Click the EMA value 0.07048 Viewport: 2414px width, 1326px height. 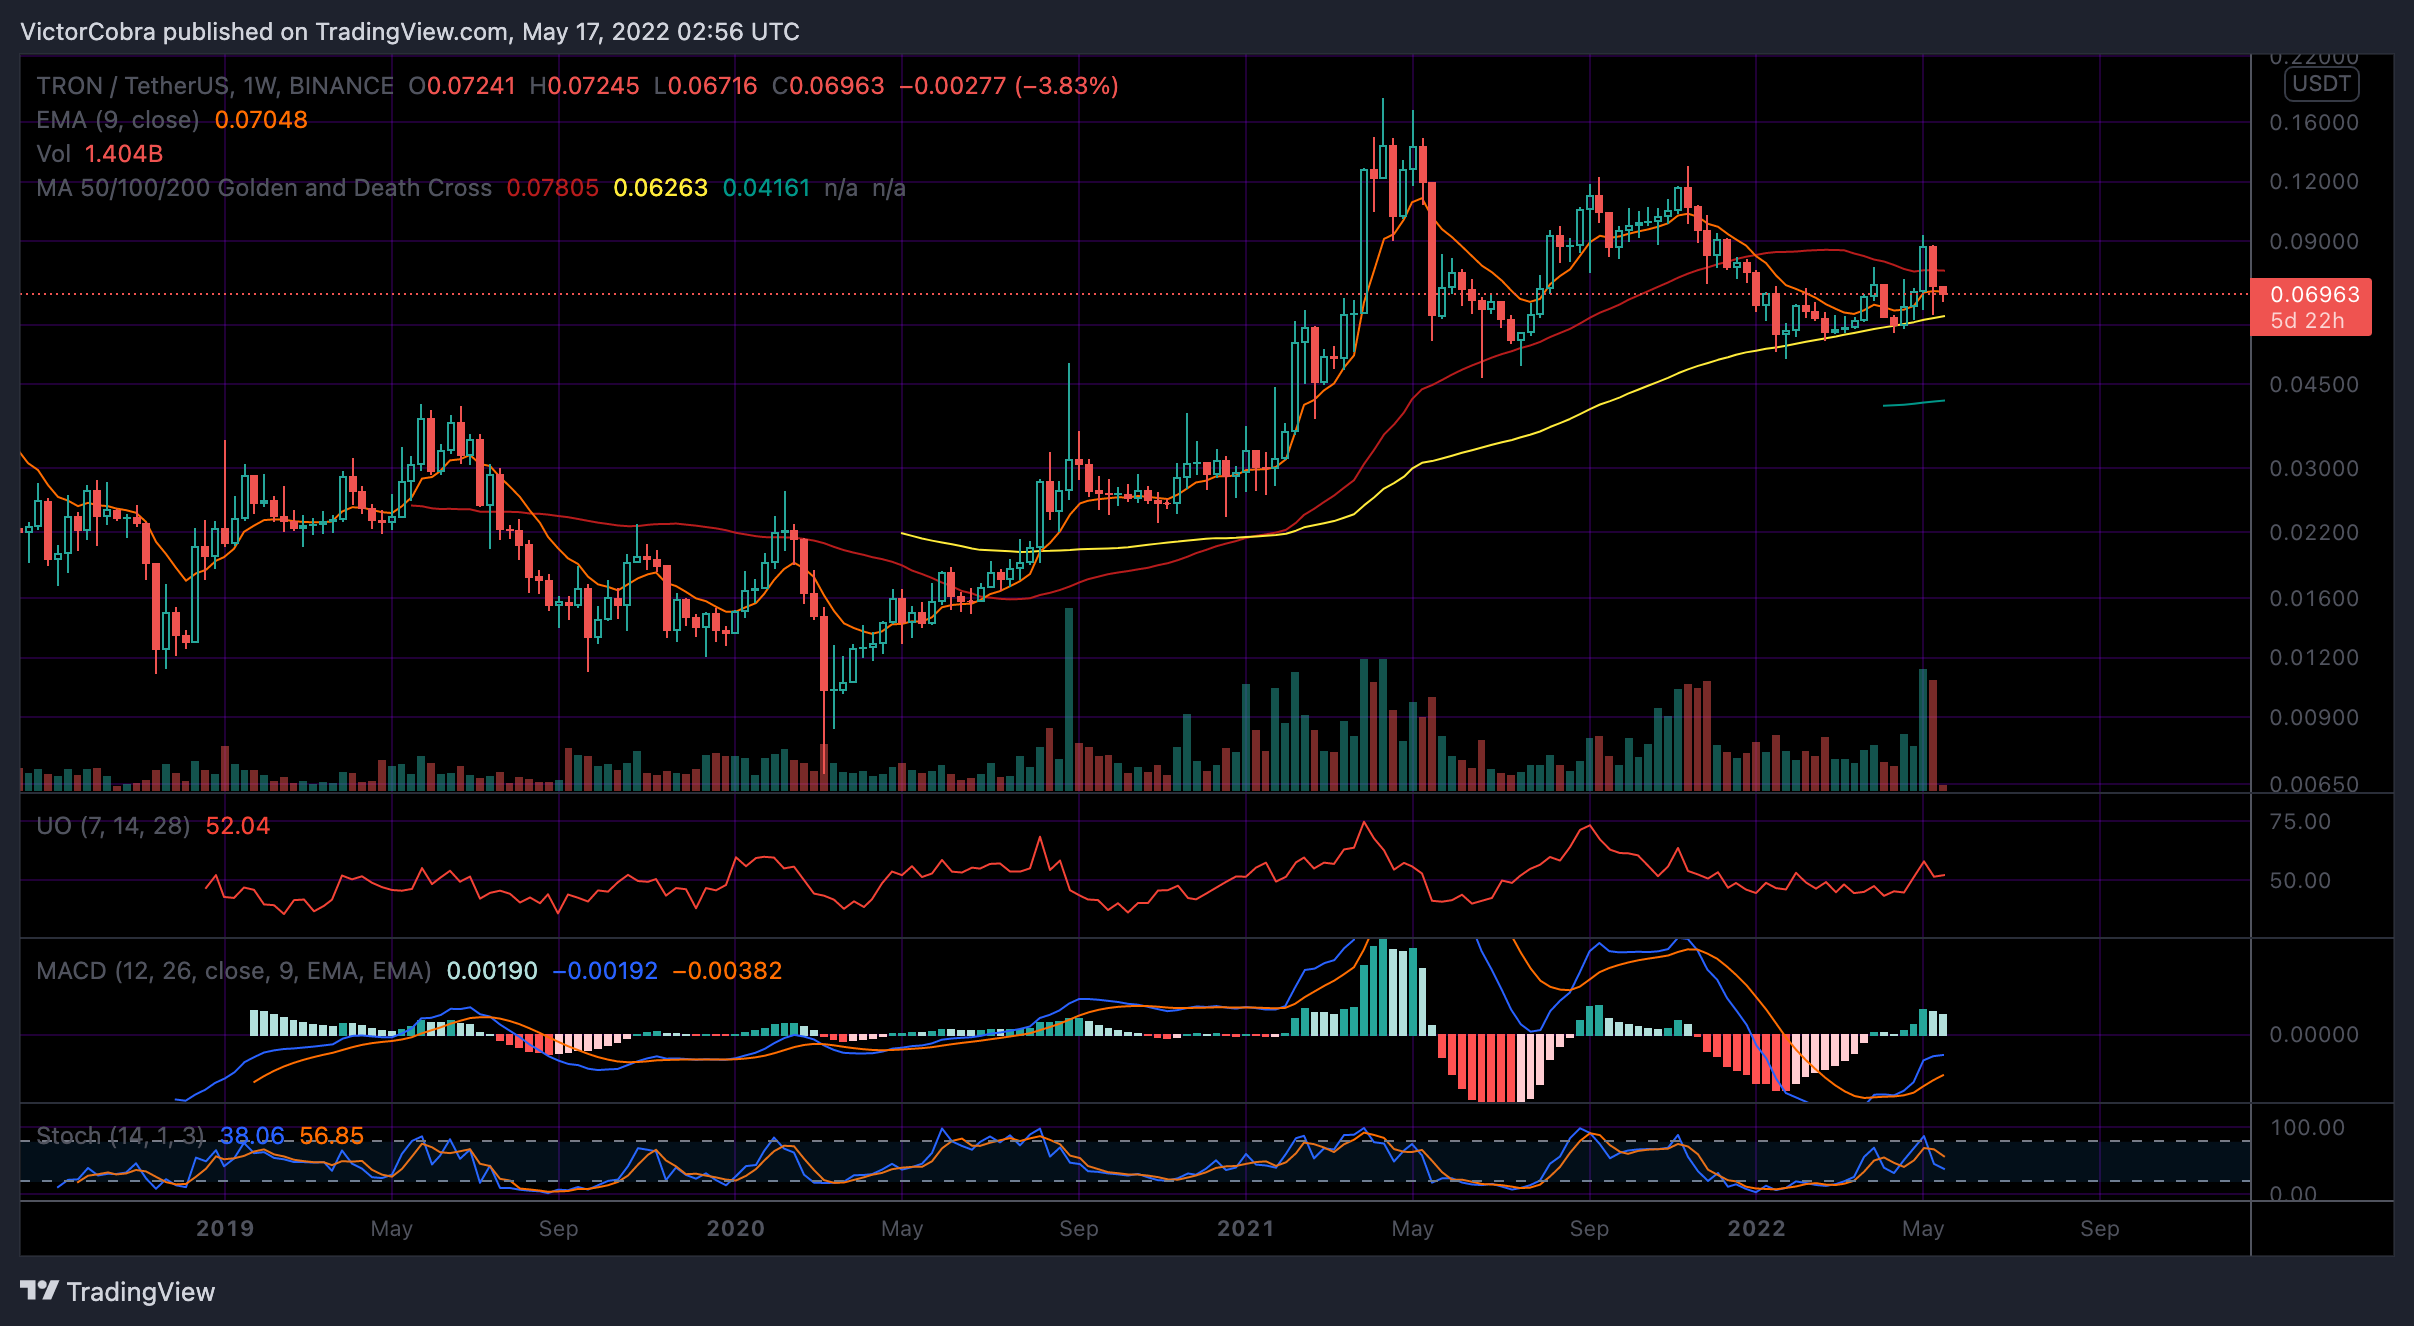point(261,120)
